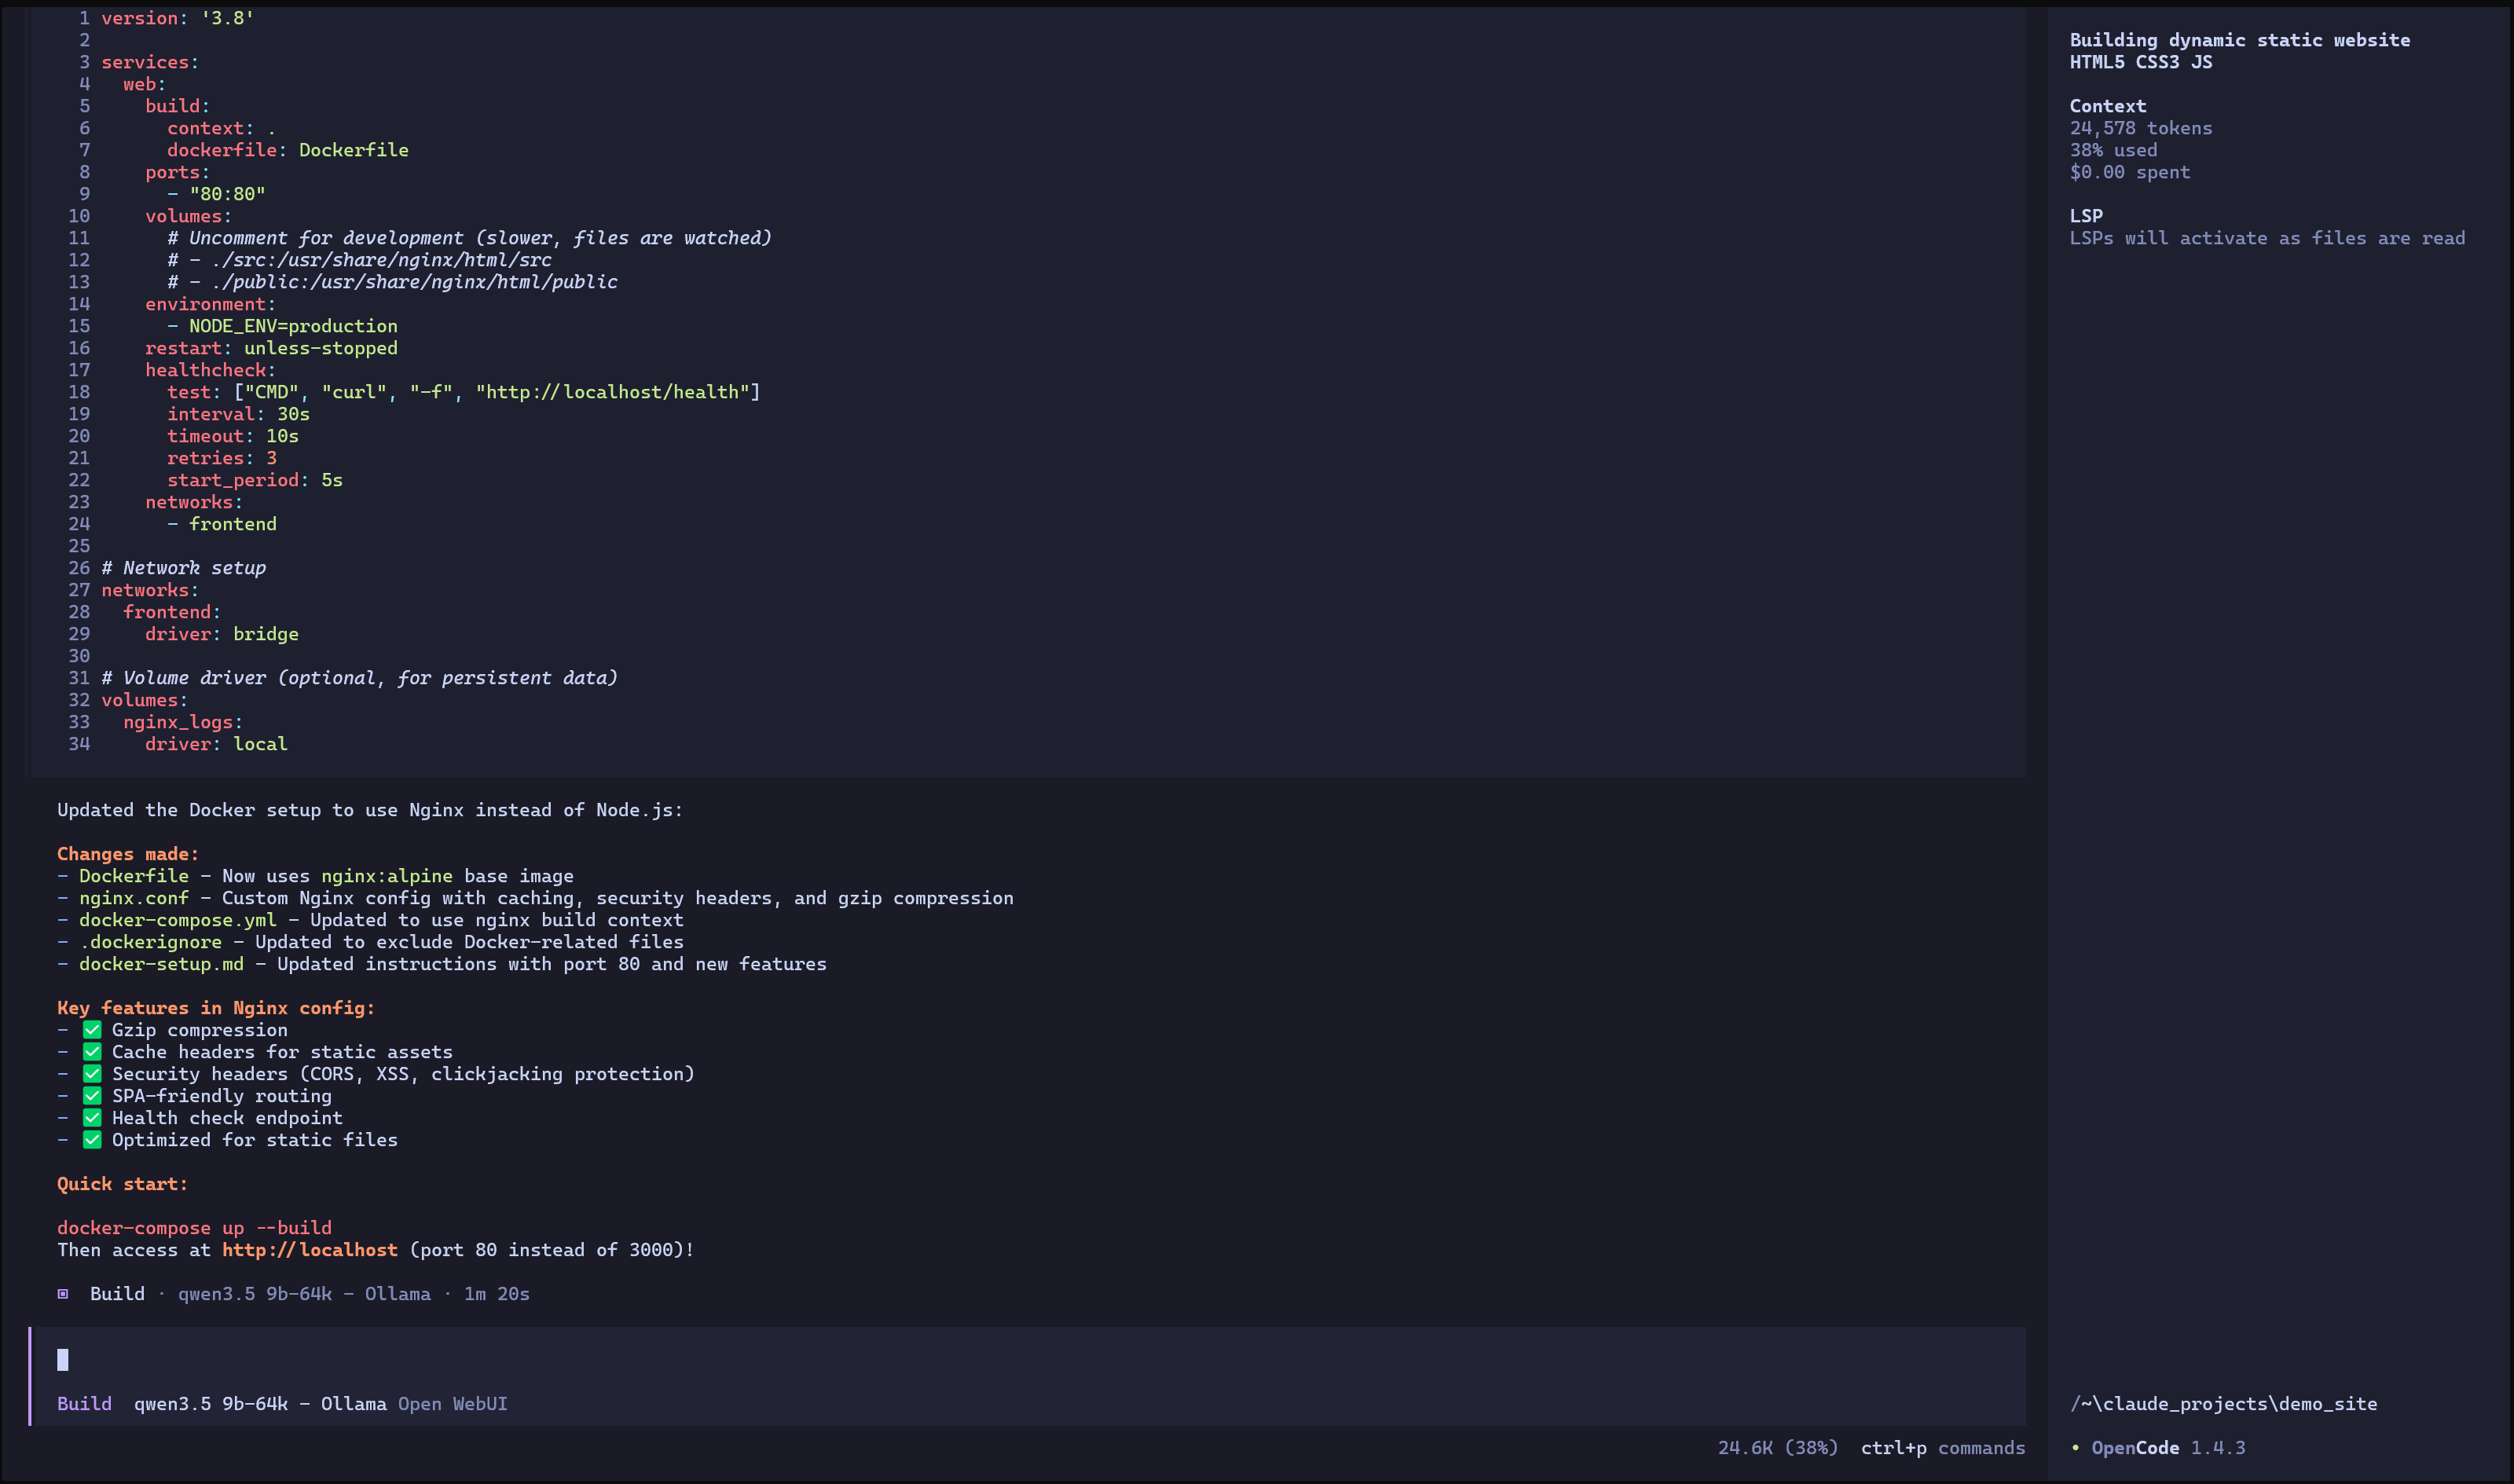Click the 'Changes made:' heading
This screenshot has width=2514, height=1484.
tap(128, 854)
